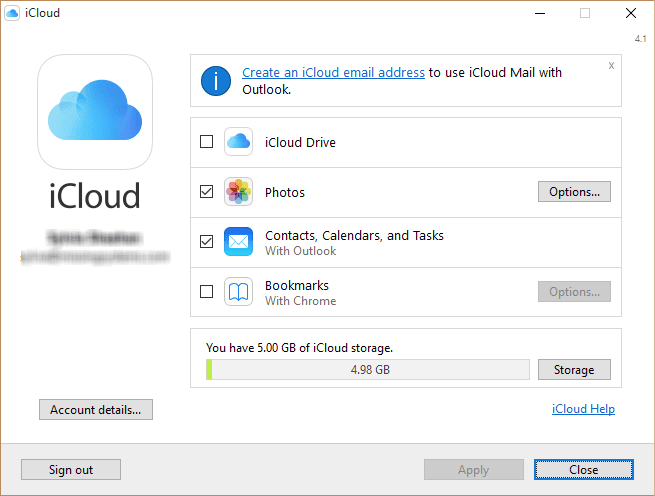Open Photos Options button
Screen dimensions: 655x496
[574, 192]
